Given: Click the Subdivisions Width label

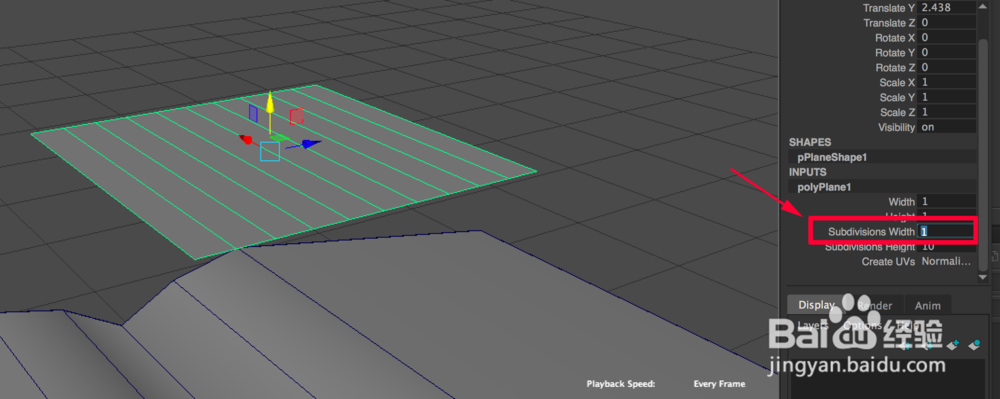Looking at the screenshot, I should 871,232.
